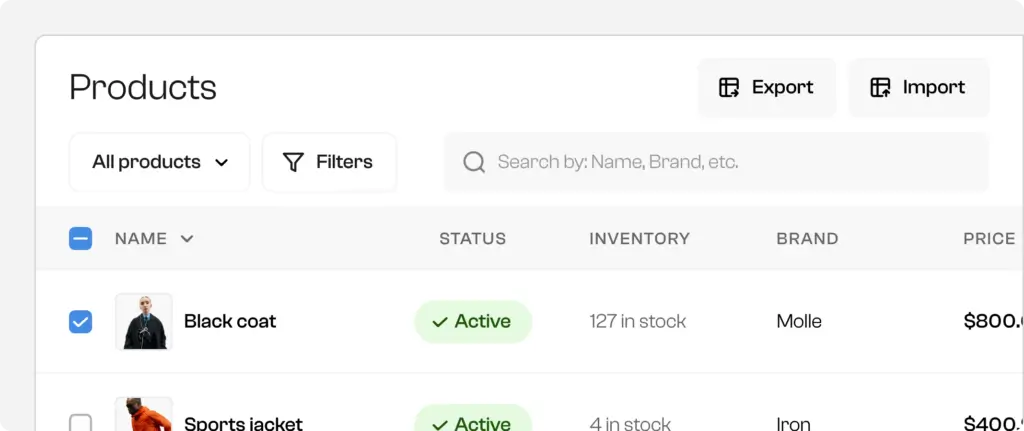Sort by the Status column header
The height and width of the screenshot is (431, 1024).
click(472, 239)
